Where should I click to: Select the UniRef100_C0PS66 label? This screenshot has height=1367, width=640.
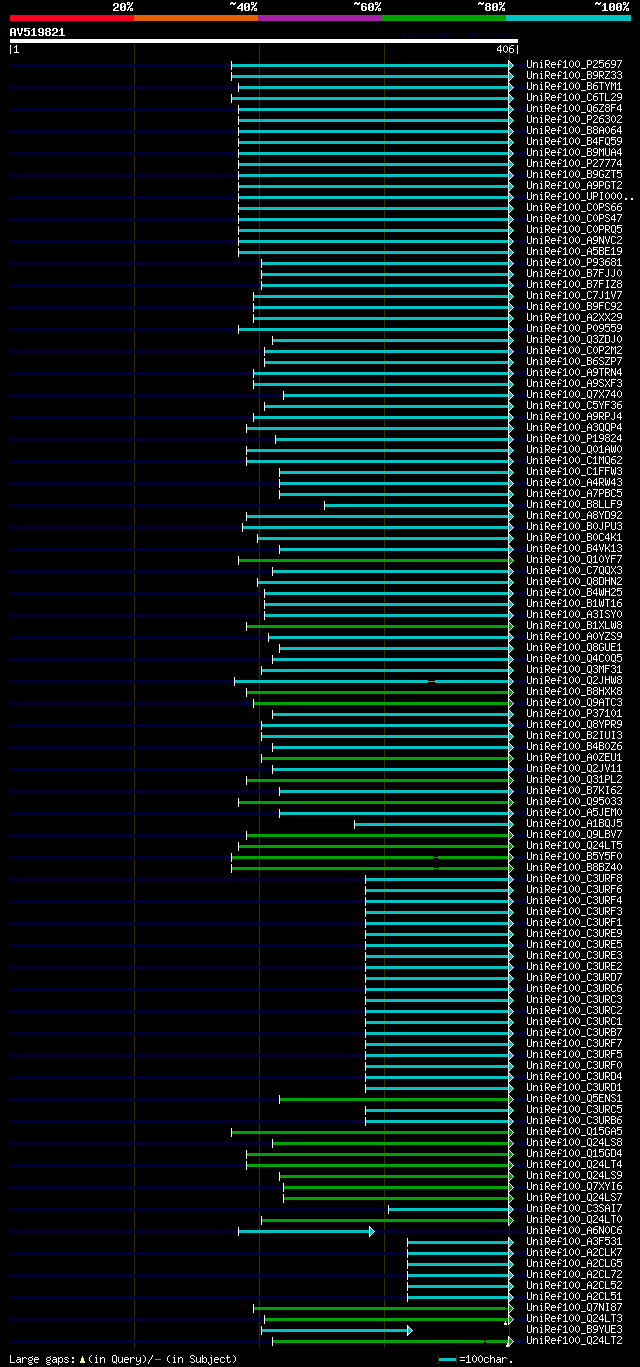tap(574, 208)
